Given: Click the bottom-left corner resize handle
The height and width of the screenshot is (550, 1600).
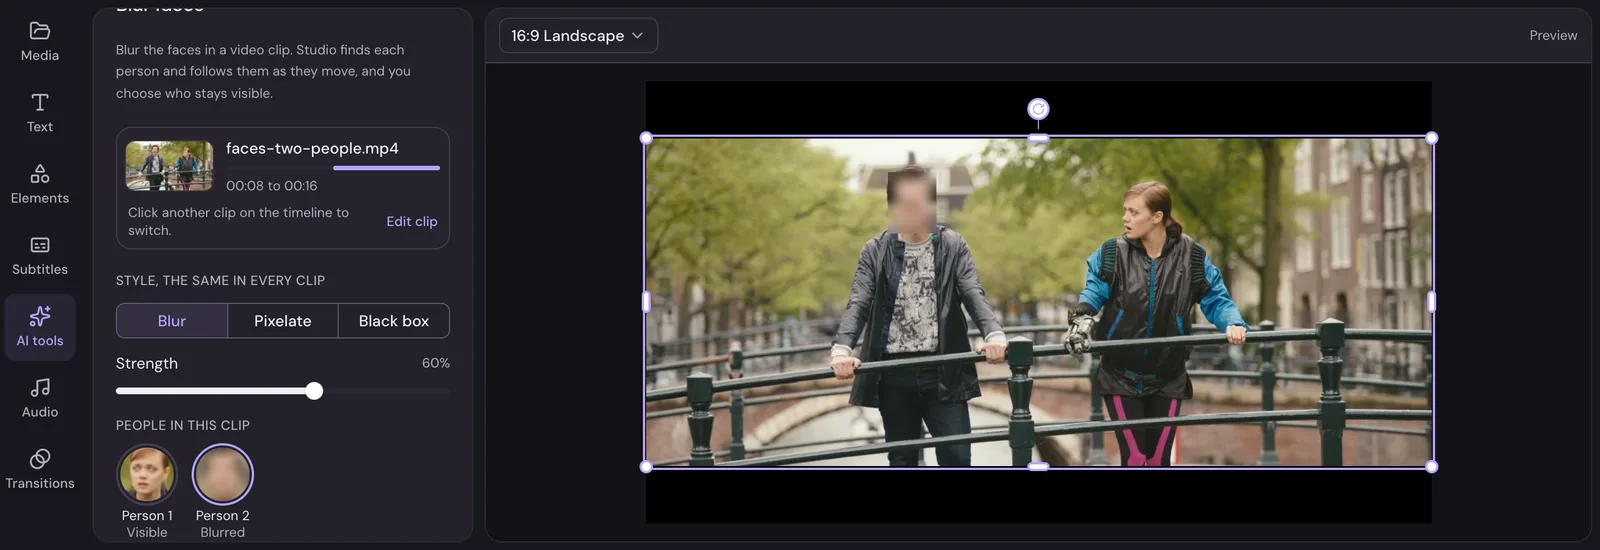Looking at the screenshot, I should (646, 467).
